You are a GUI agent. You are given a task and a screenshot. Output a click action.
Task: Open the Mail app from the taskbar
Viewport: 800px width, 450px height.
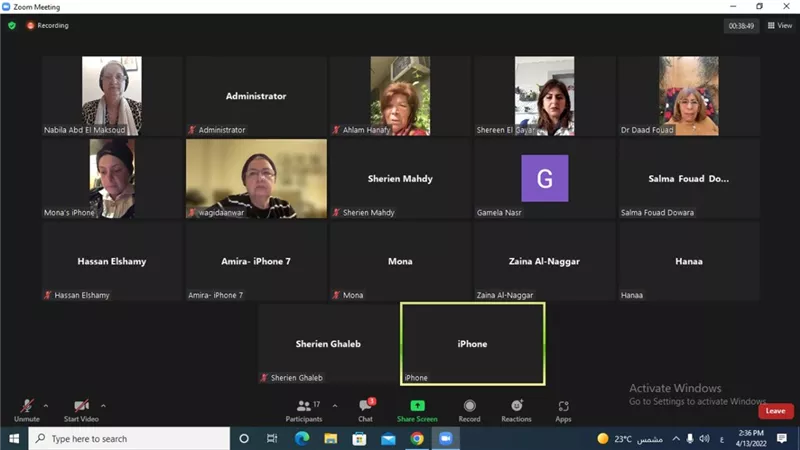pos(388,439)
